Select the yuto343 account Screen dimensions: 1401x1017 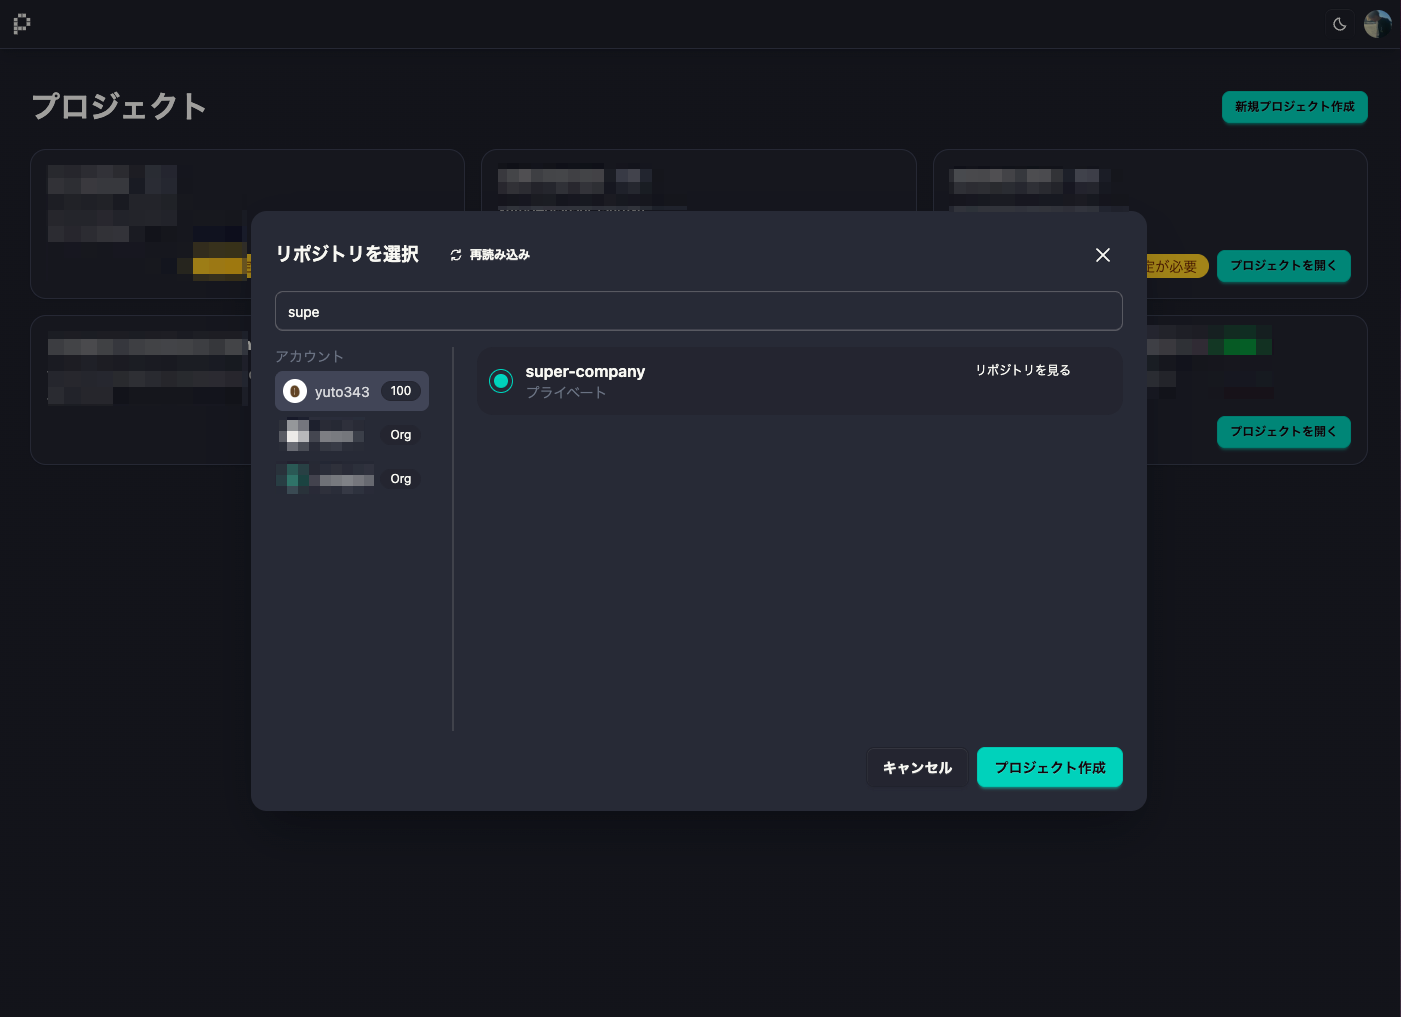click(x=352, y=391)
